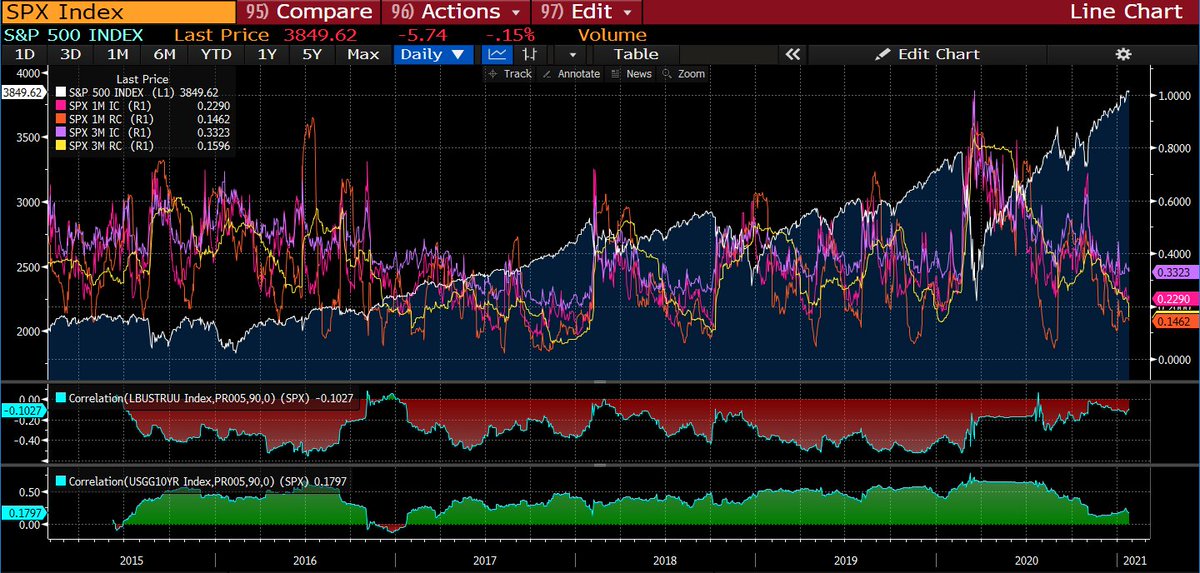Click the Zoom magnifier icon
This screenshot has height=573, width=1200.
pos(668,74)
